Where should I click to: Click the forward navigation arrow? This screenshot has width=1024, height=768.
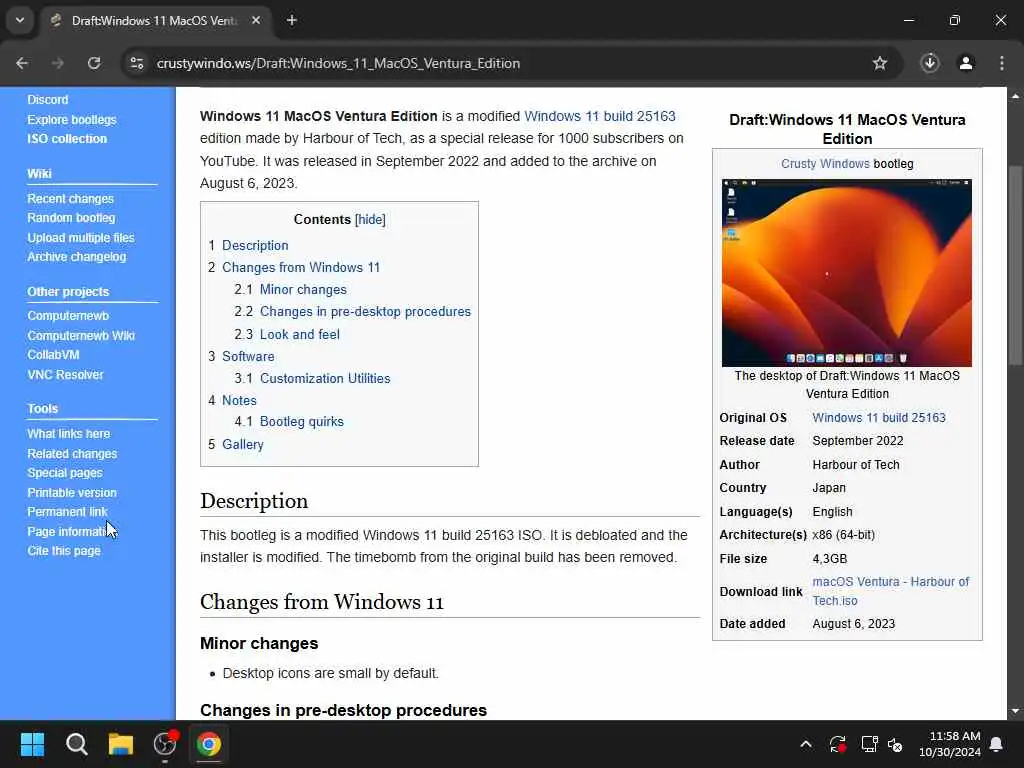coord(58,63)
